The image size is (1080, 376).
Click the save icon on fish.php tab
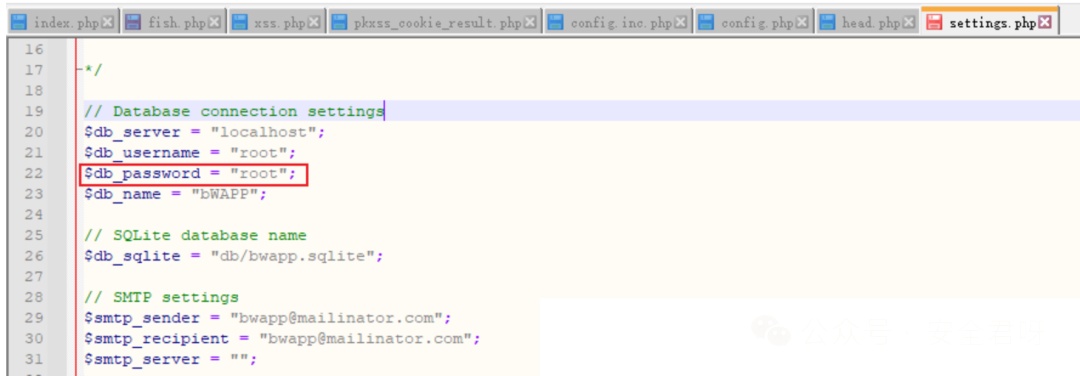133,23
